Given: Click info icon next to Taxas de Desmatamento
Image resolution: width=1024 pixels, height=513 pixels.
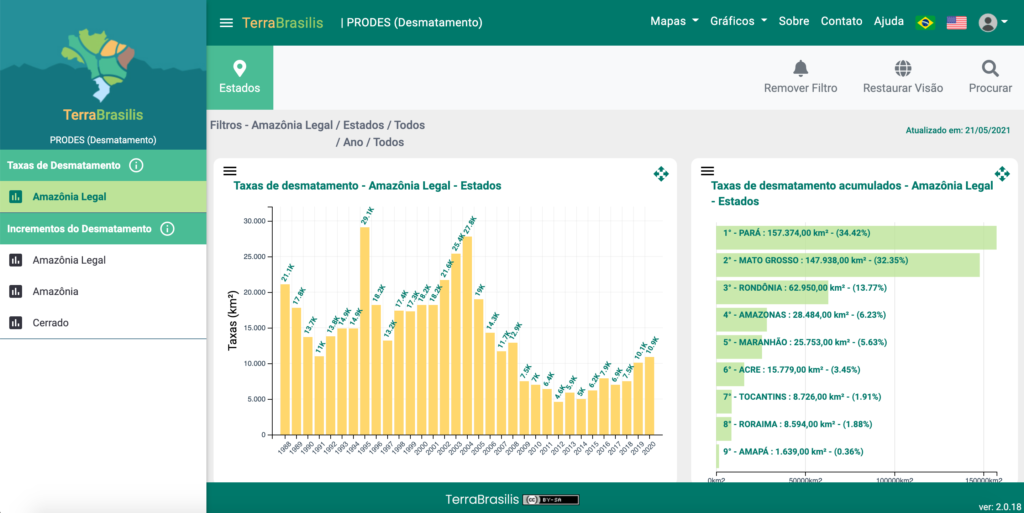Looking at the screenshot, I should pos(136,165).
